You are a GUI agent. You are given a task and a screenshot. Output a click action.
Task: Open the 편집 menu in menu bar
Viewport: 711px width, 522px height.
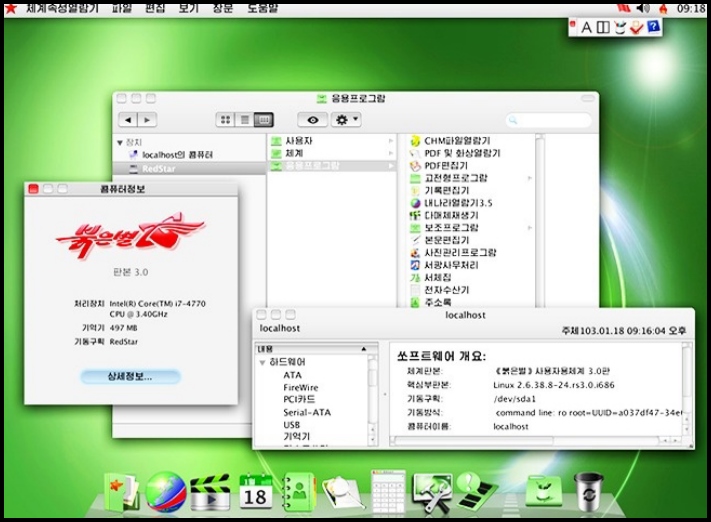pyautogui.click(x=155, y=8)
